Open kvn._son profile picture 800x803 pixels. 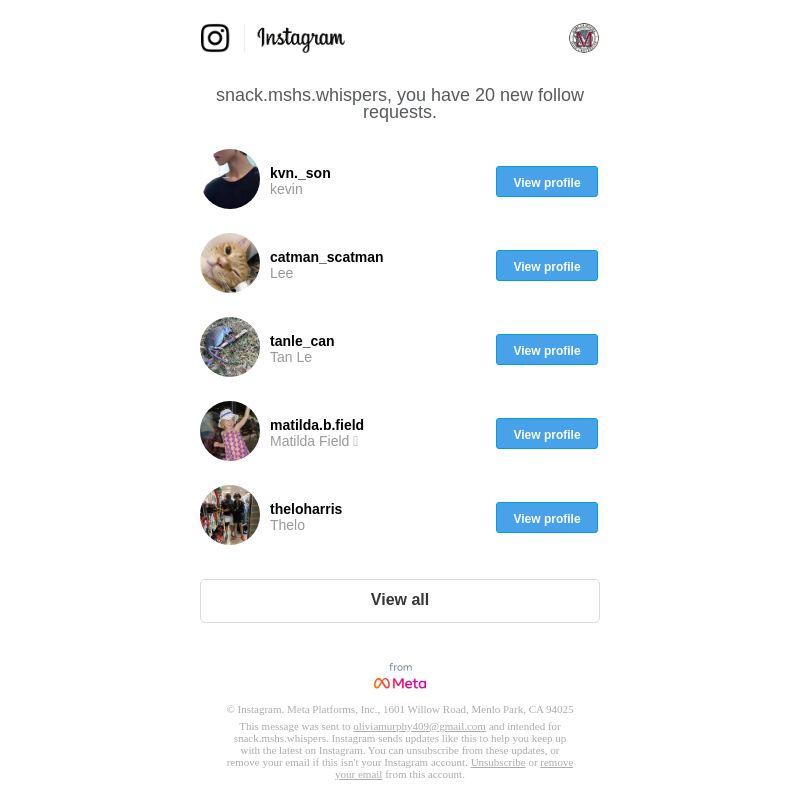(x=230, y=179)
